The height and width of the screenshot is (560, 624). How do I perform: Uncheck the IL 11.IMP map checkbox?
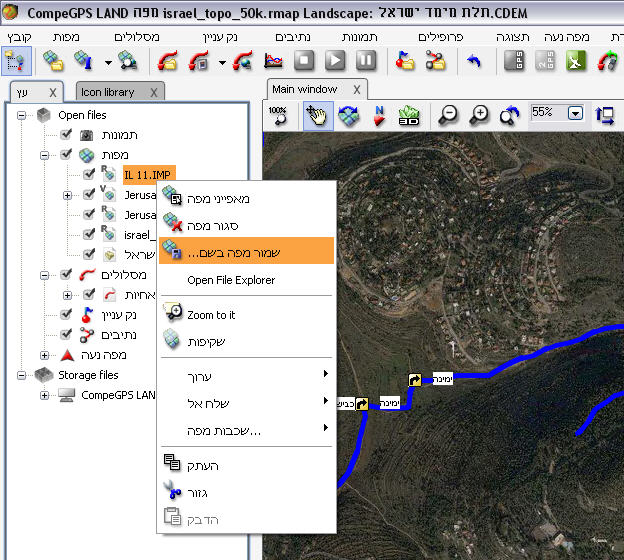(x=89, y=175)
